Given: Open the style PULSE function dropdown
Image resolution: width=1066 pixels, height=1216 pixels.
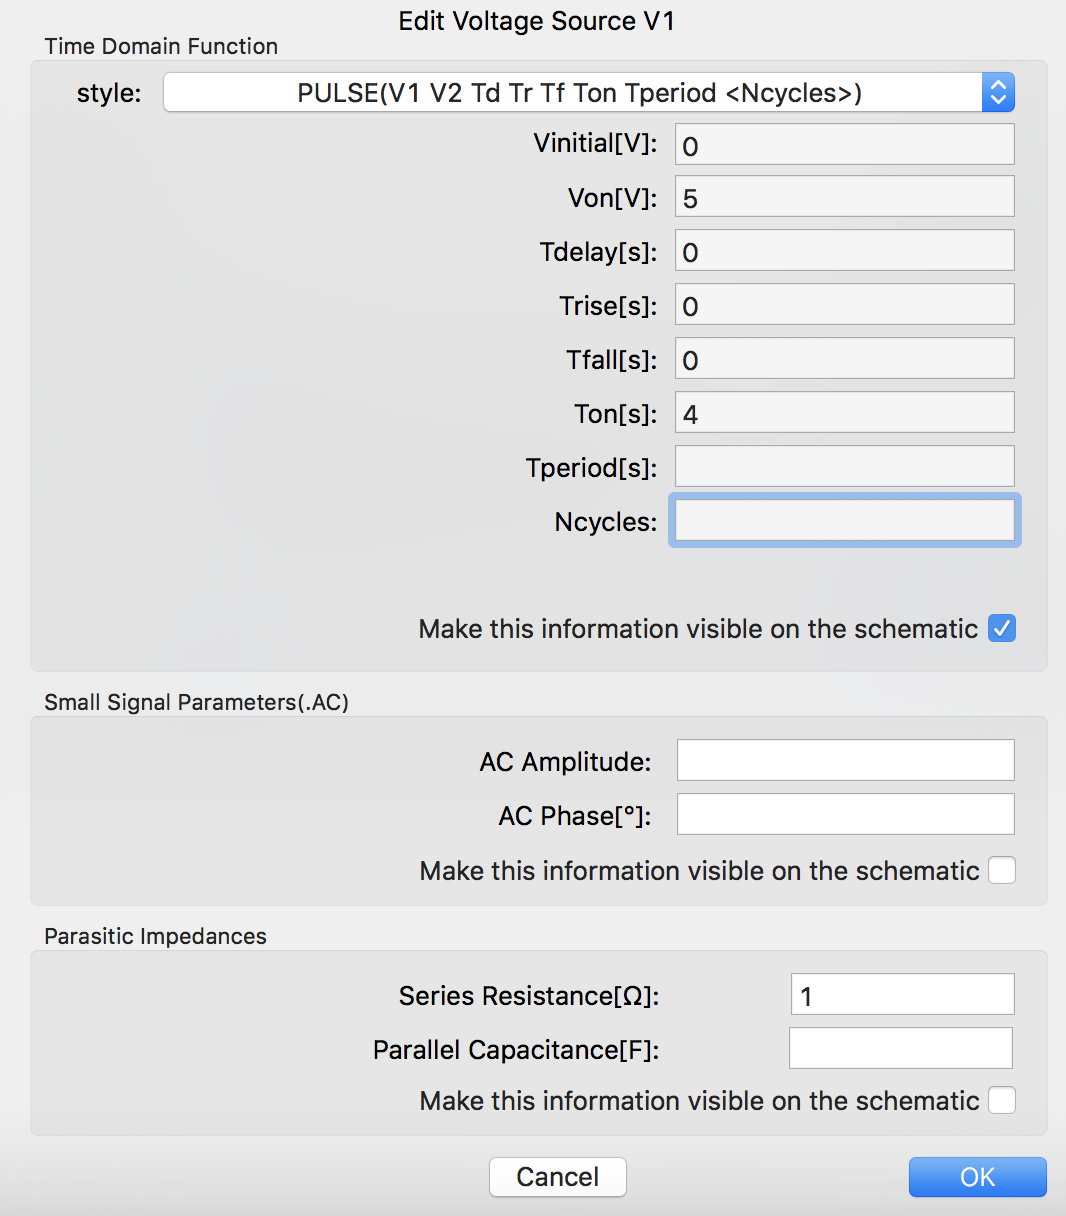Looking at the screenshot, I should click(589, 93).
